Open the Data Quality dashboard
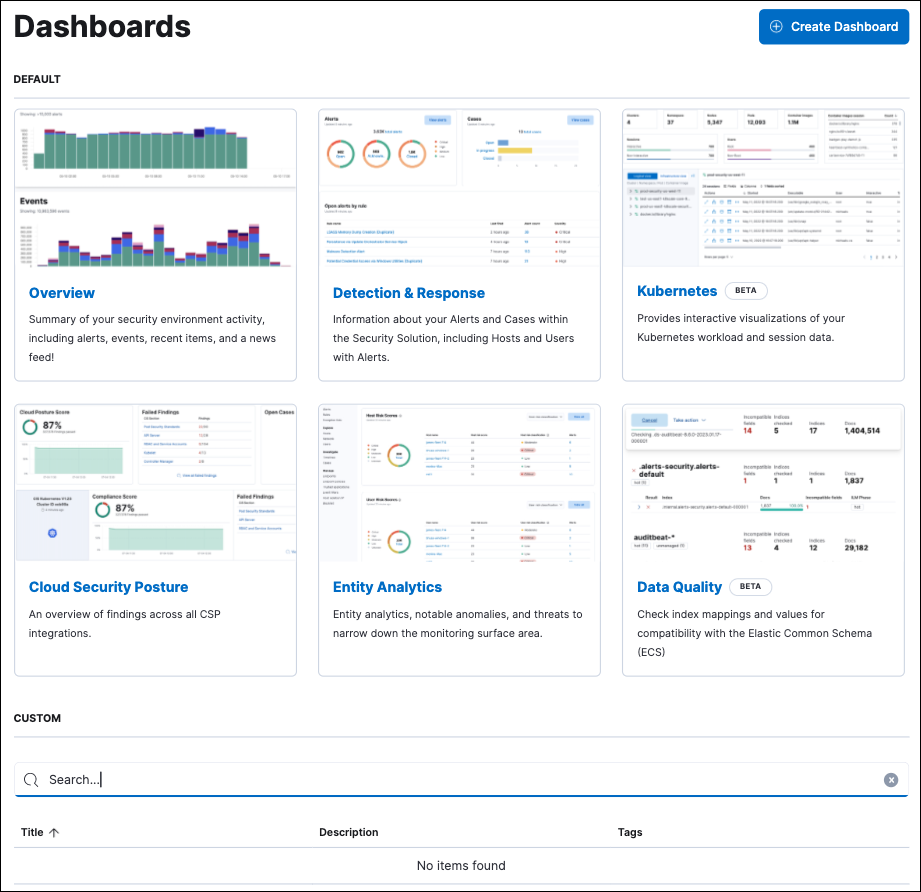This screenshot has width=921, height=892. click(x=680, y=587)
